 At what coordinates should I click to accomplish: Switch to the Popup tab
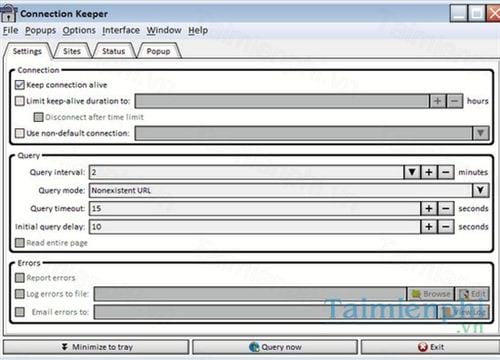(x=158, y=51)
